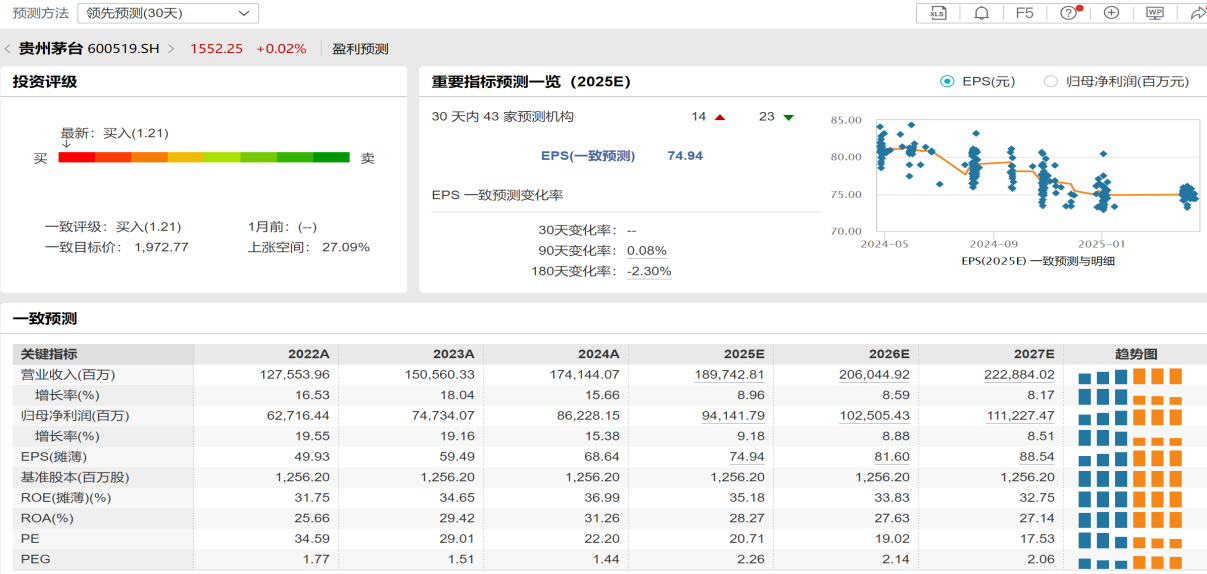Click the EPS(2025E) scatter chart

click(x=1037, y=175)
